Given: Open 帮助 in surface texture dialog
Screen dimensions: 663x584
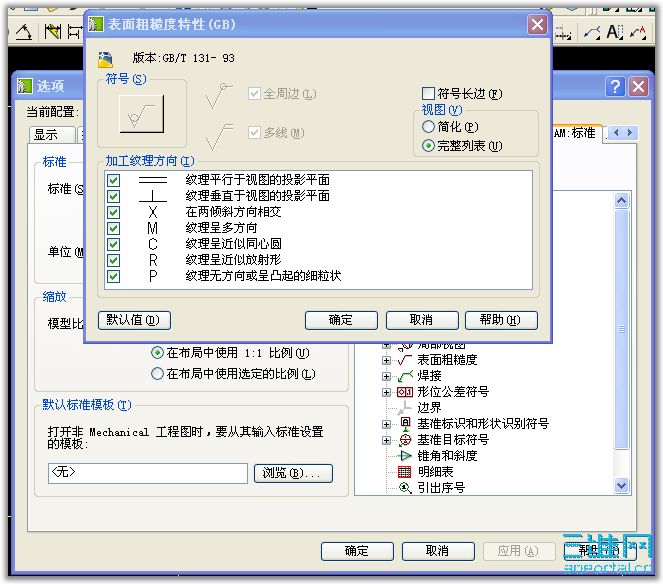Looking at the screenshot, I should click(501, 320).
